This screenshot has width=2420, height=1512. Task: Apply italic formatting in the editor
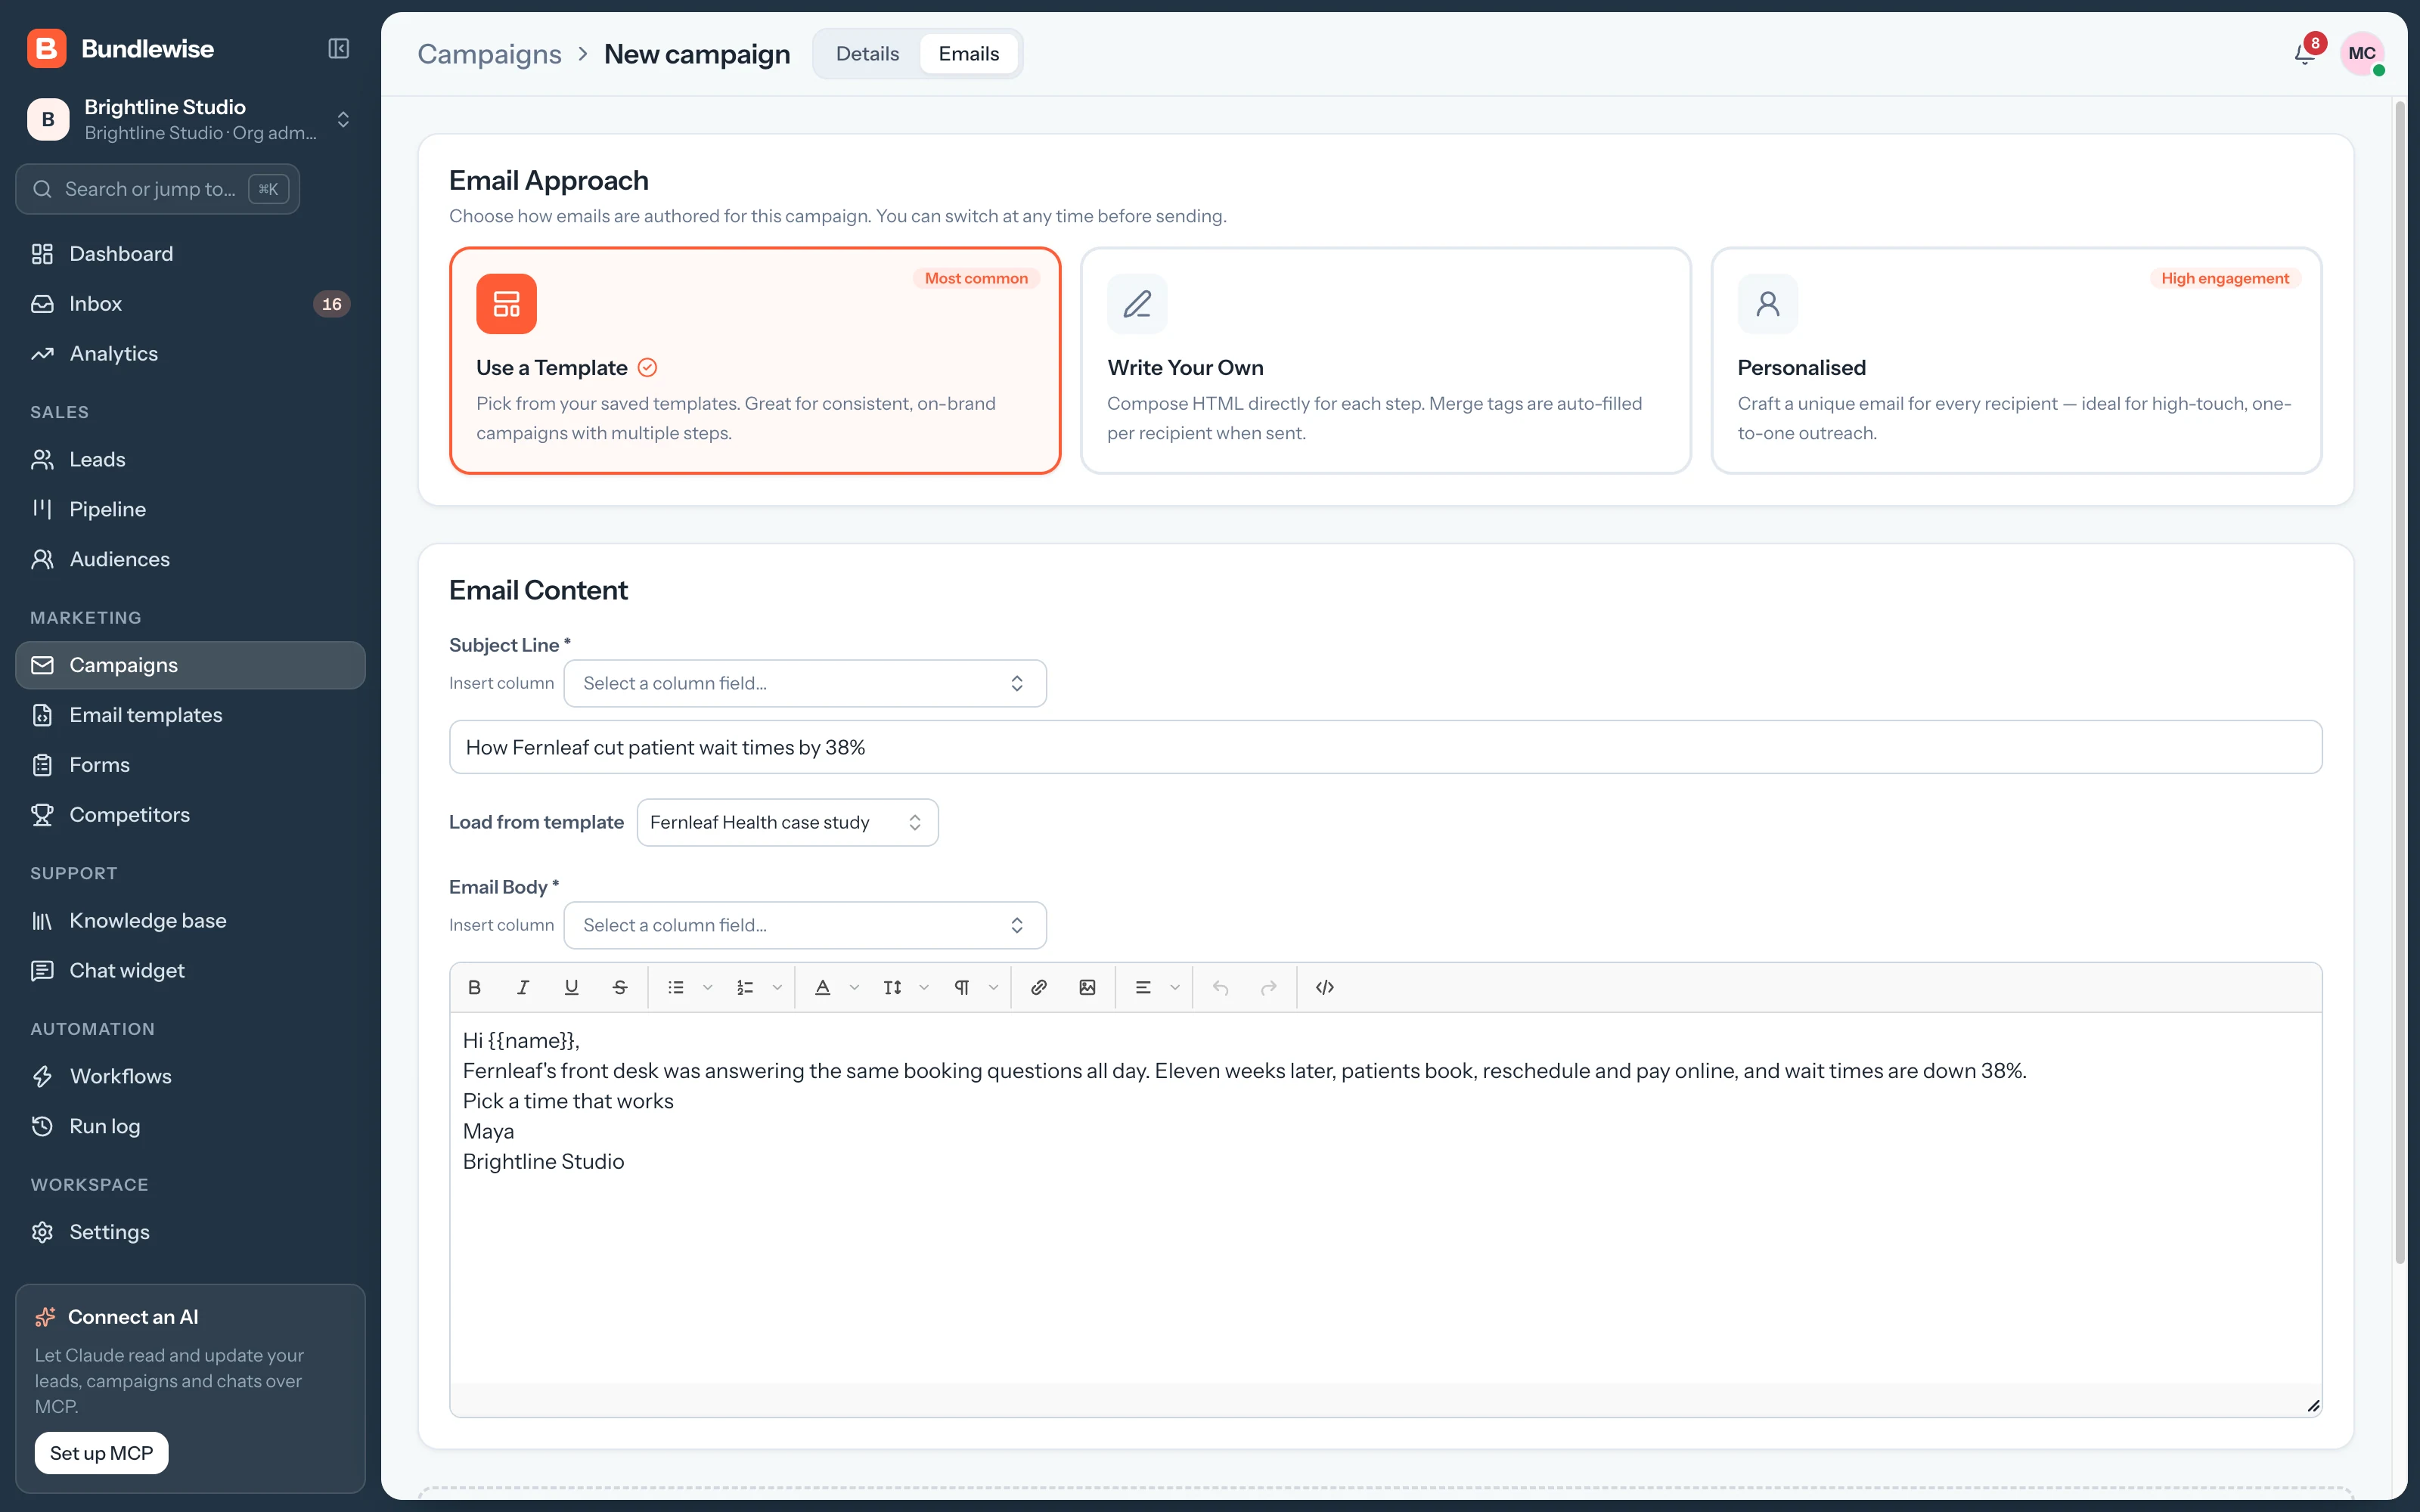(x=522, y=987)
